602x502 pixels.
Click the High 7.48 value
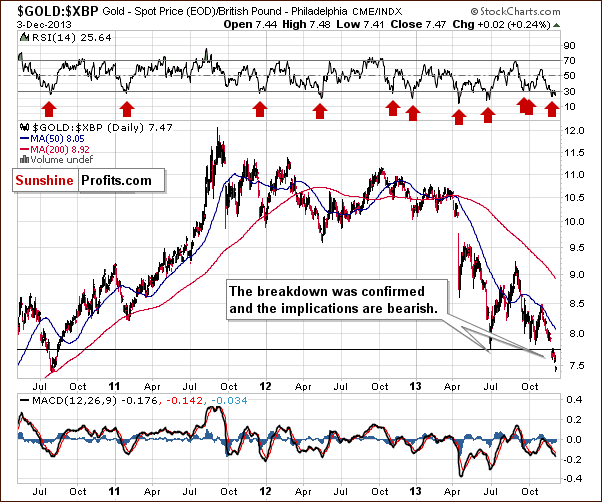[x=307, y=25]
